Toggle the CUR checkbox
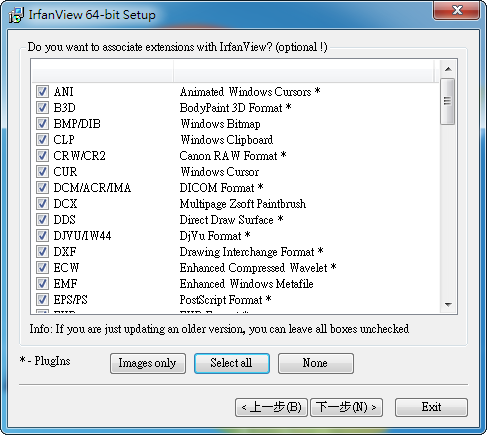The image size is (487, 435). [x=42, y=172]
